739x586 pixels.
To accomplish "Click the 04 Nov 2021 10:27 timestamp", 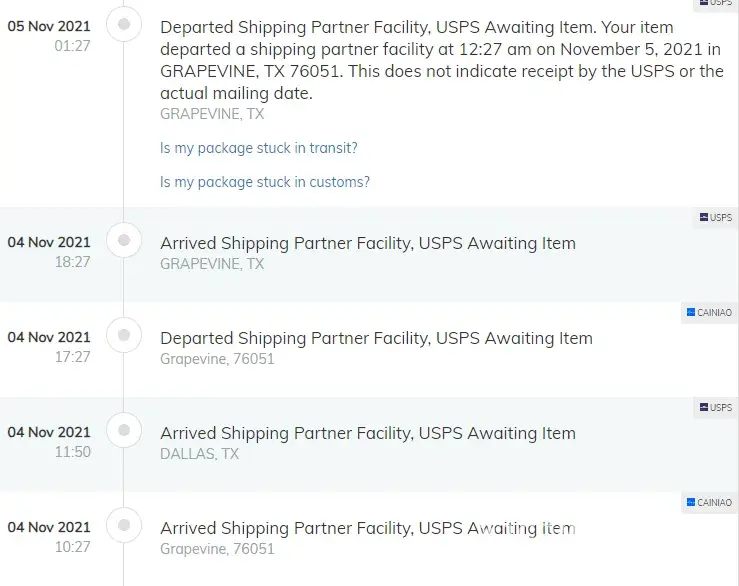I will pyautogui.click(x=49, y=536).
